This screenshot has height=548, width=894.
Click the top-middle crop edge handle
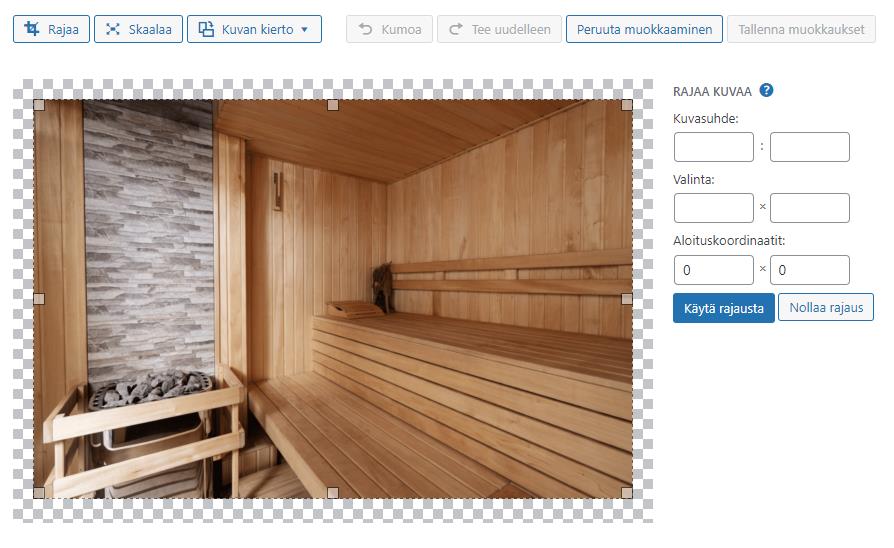[333, 105]
